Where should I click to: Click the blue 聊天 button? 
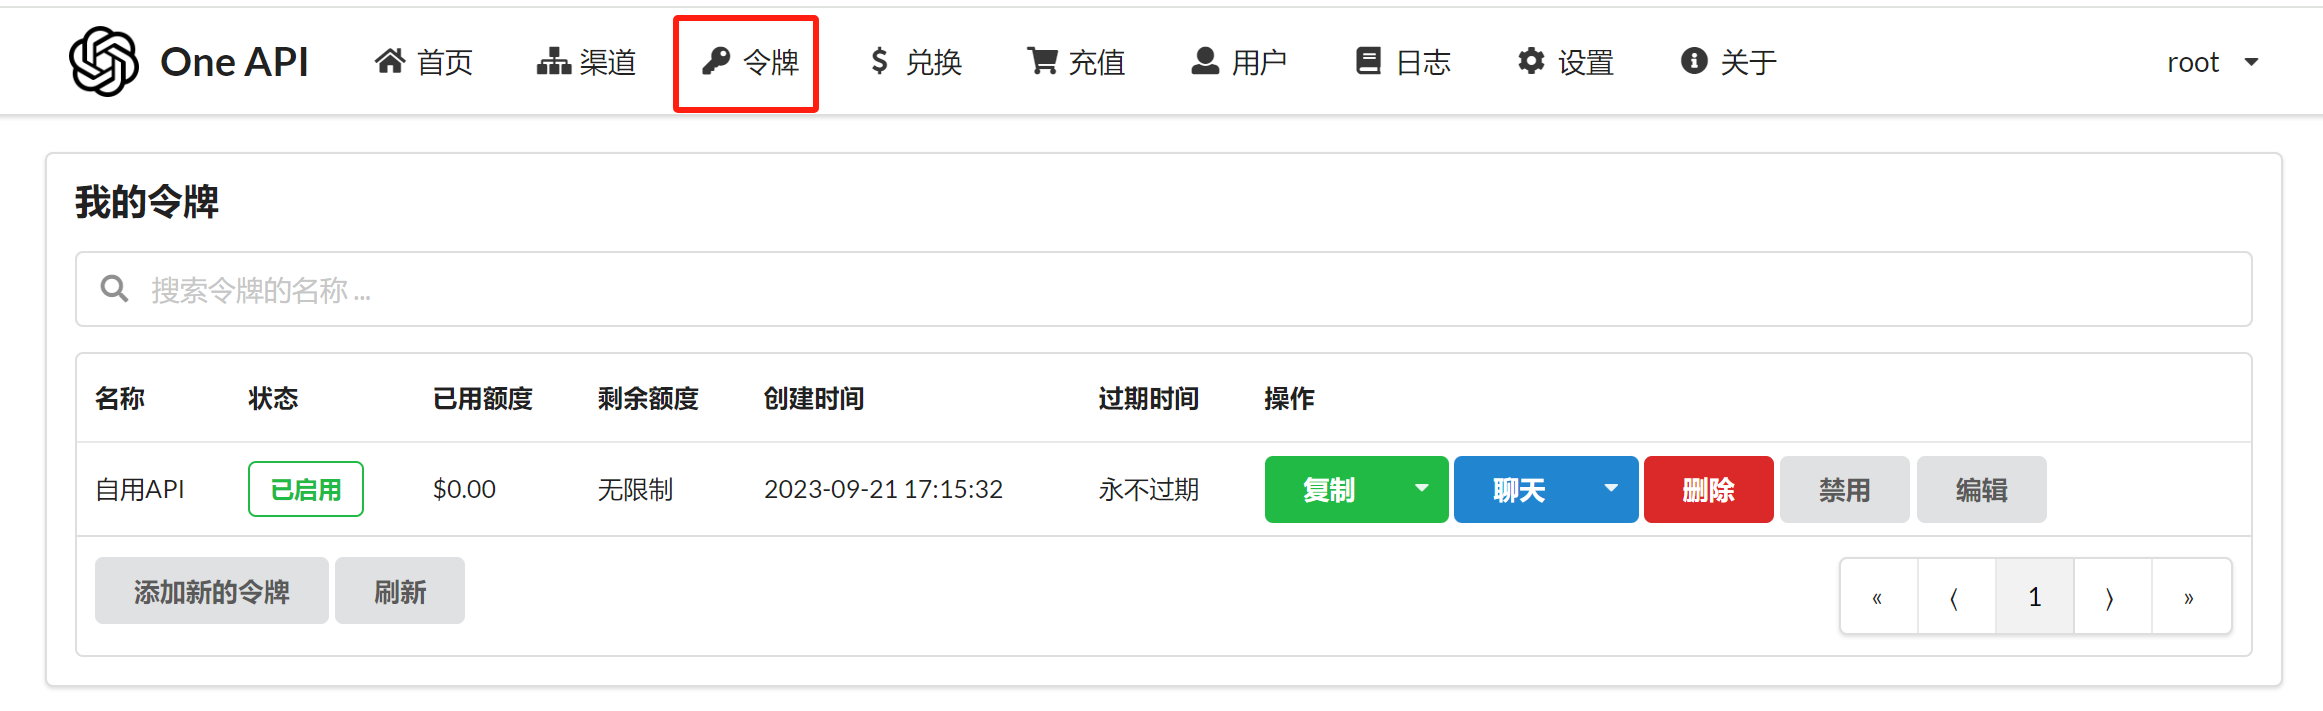tap(1520, 489)
